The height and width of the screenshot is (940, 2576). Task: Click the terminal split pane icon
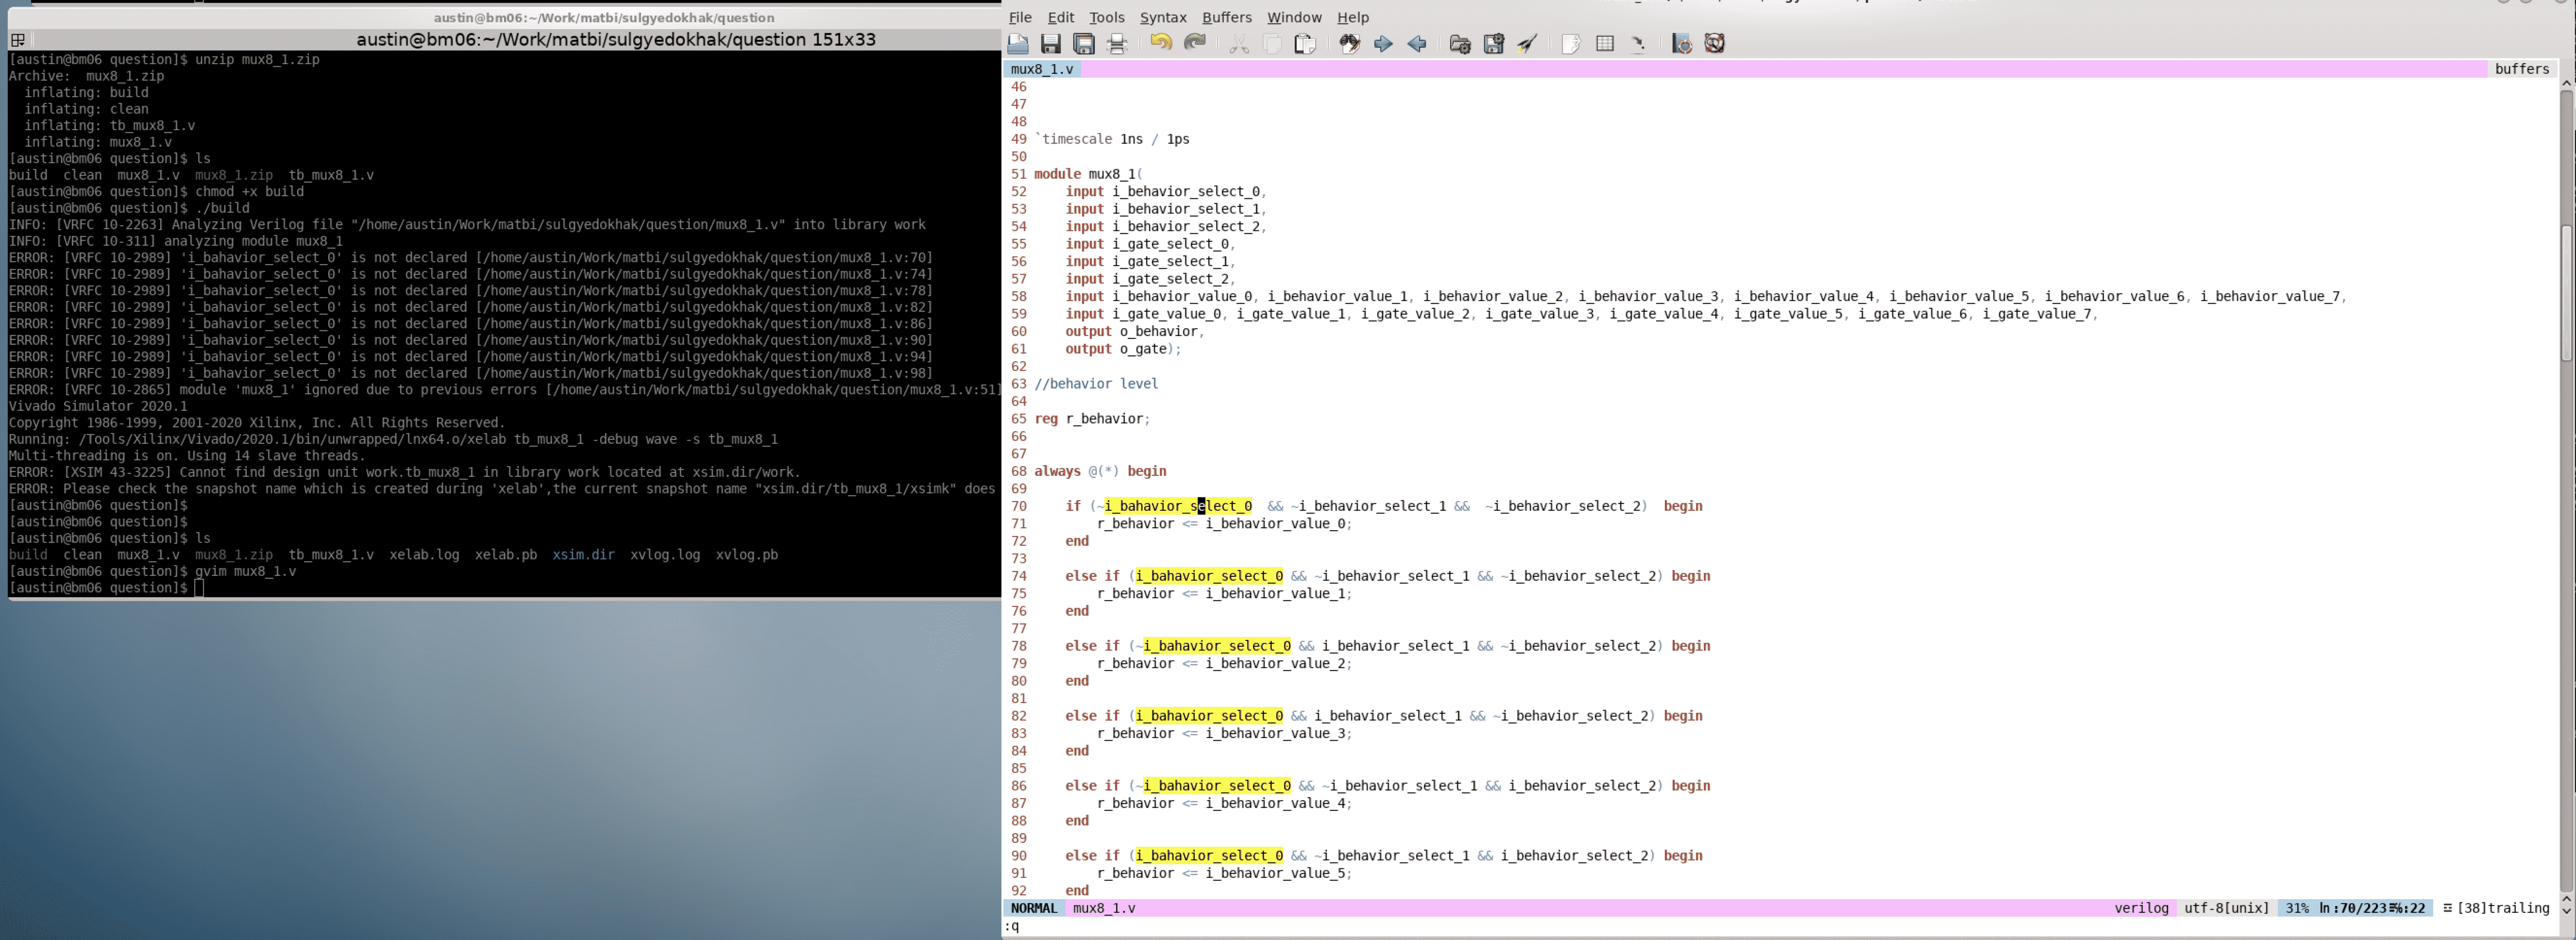click(18, 40)
